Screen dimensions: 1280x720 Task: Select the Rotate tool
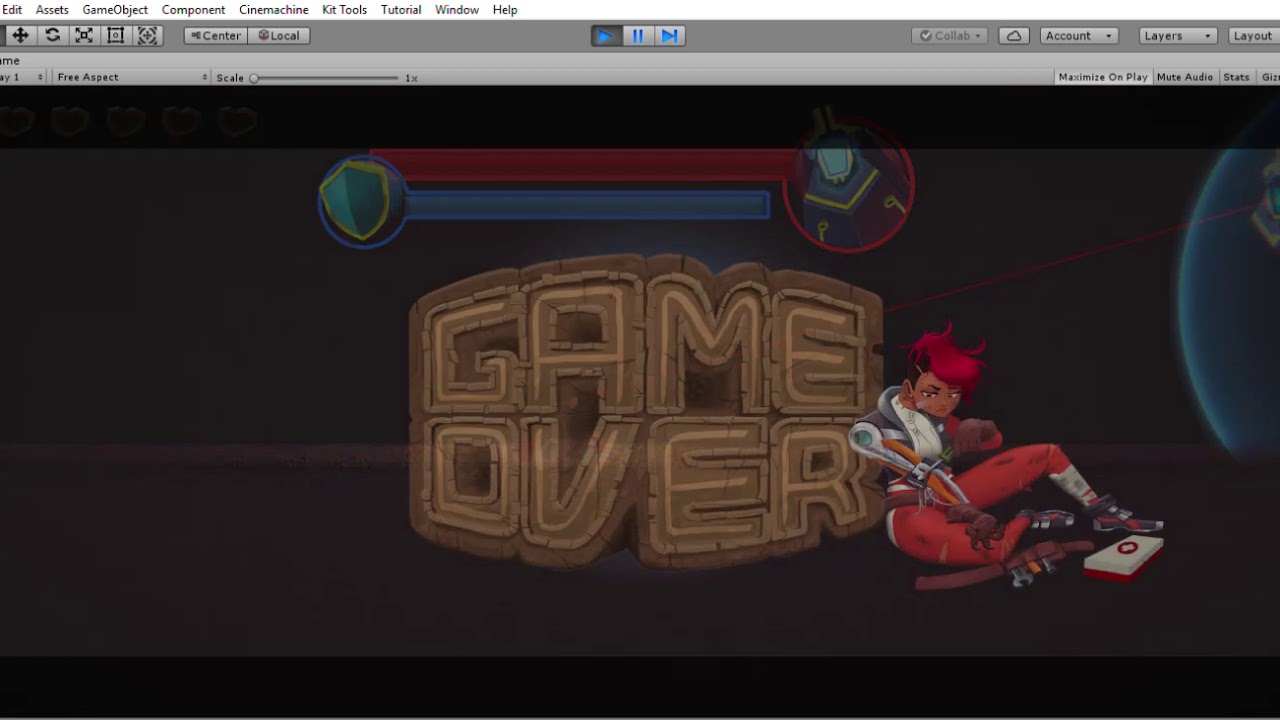pyautogui.click(x=52, y=35)
